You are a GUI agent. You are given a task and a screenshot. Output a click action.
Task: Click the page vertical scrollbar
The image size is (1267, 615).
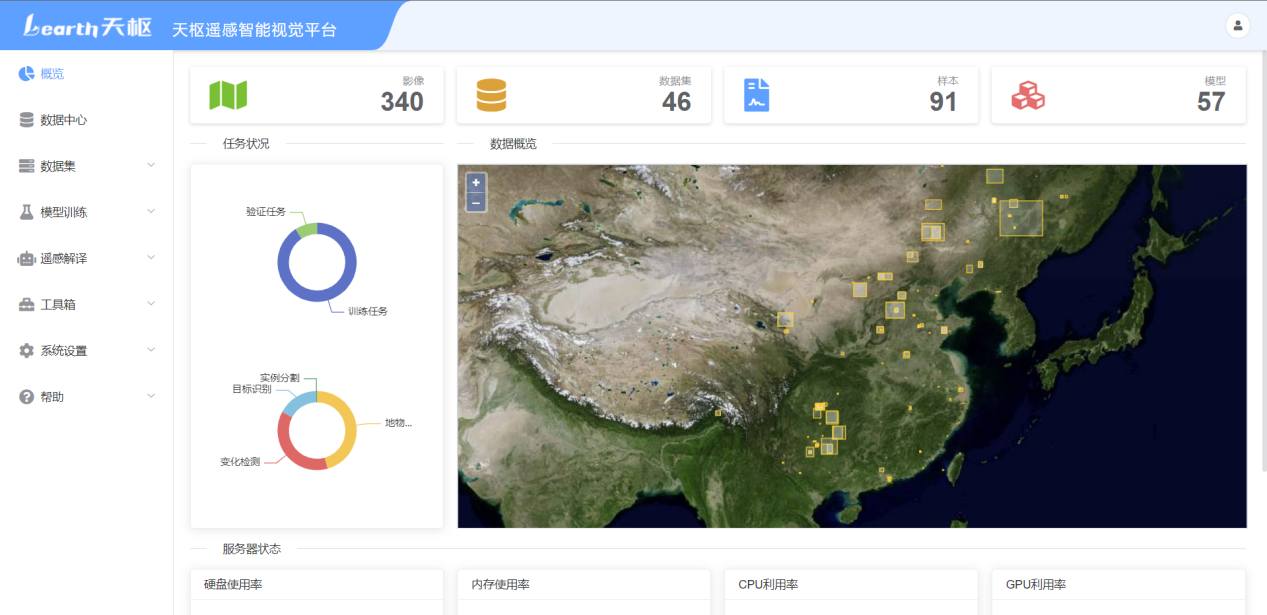(1262, 260)
